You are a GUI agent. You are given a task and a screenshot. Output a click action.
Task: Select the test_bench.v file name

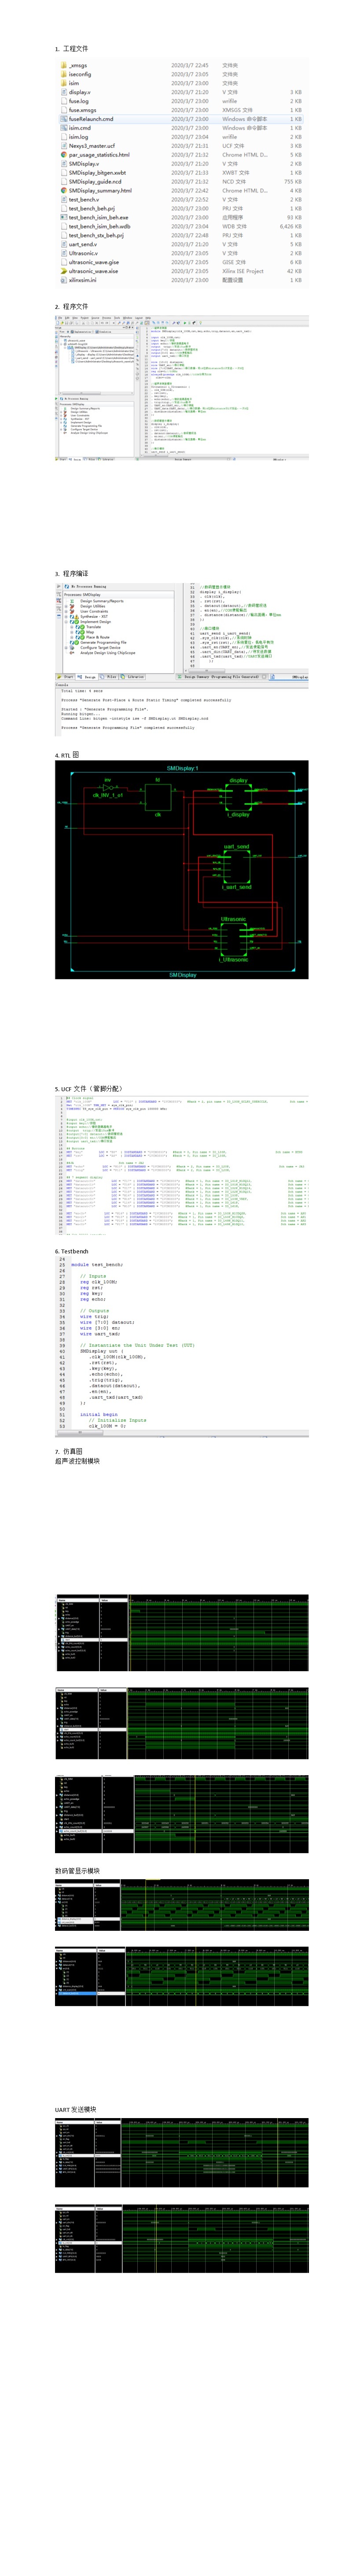pyautogui.click(x=83, y=199)
